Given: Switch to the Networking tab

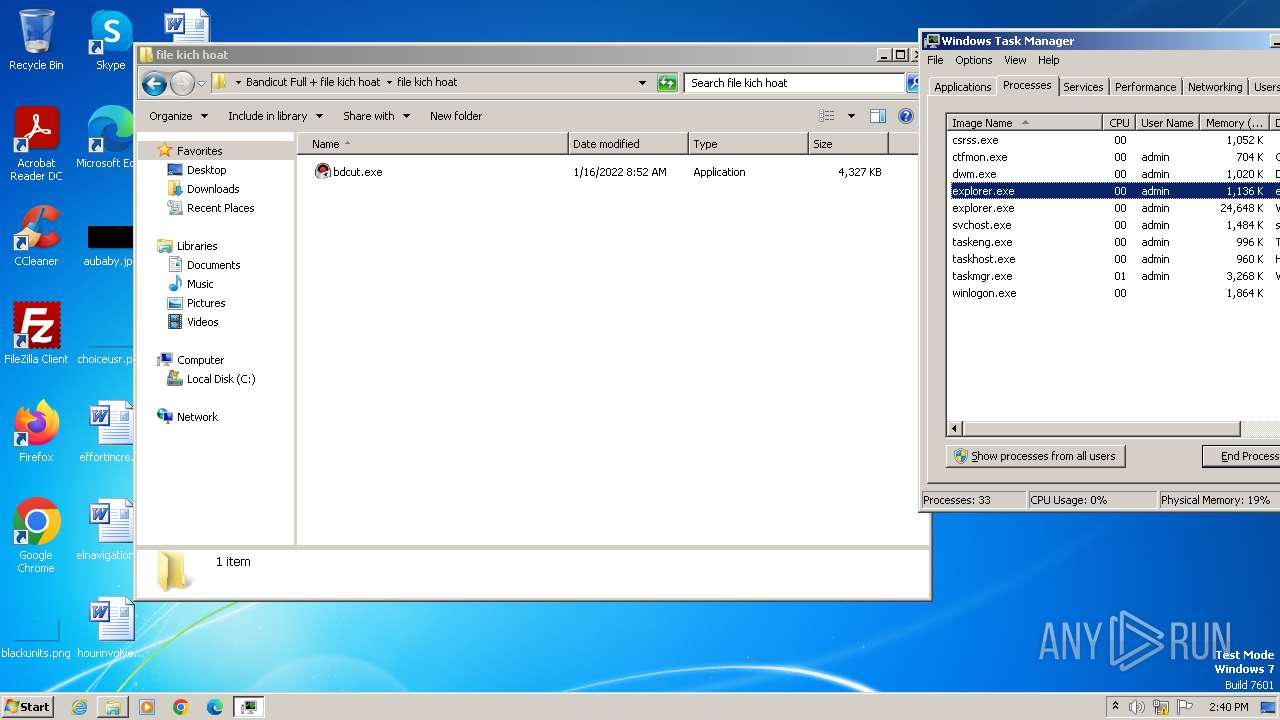Looking at the screenshot, I should (1215, 87).
